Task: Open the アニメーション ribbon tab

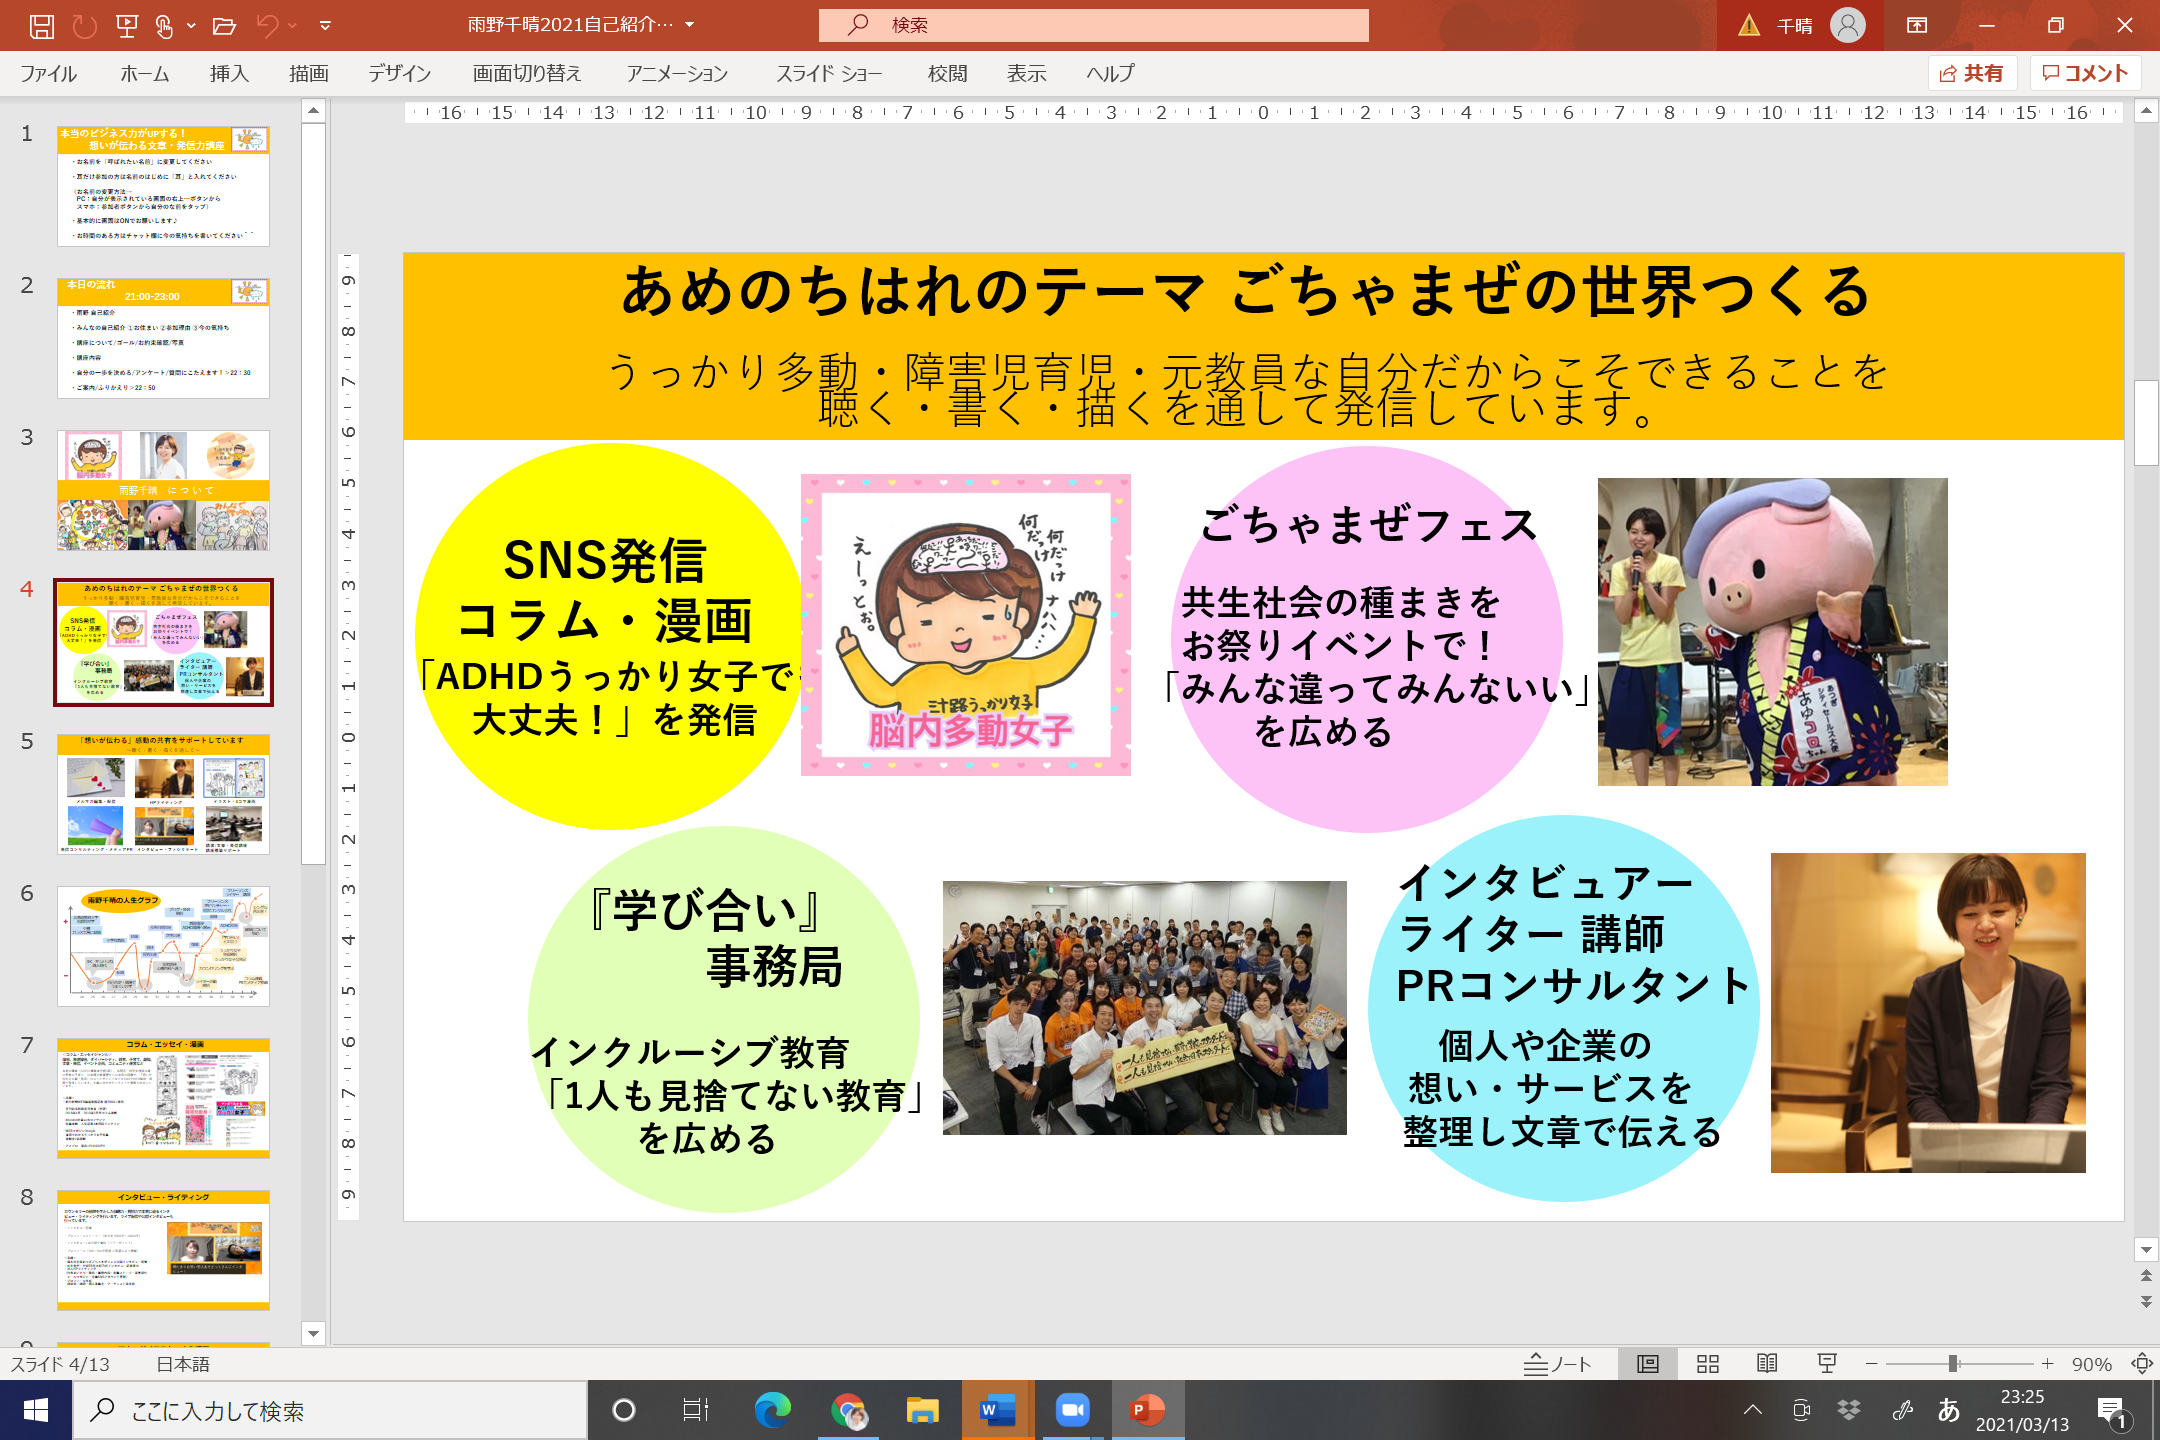Action: pyautogui.click(x=677, y=74)
